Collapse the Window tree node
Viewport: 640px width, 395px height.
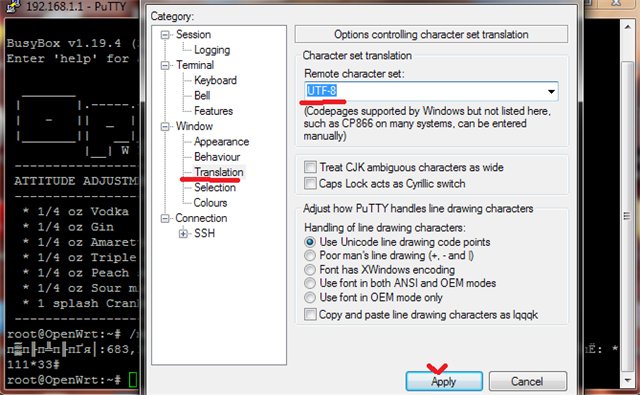tap(165, 126)
